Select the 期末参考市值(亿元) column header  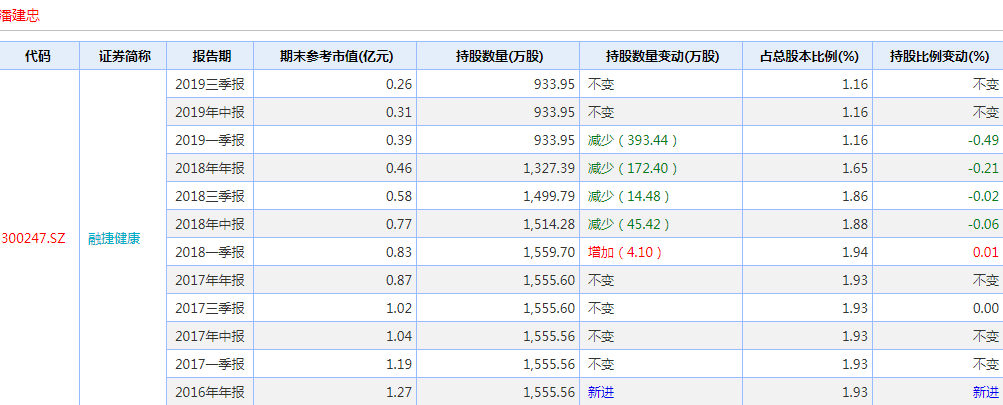[x=335, y=56]
